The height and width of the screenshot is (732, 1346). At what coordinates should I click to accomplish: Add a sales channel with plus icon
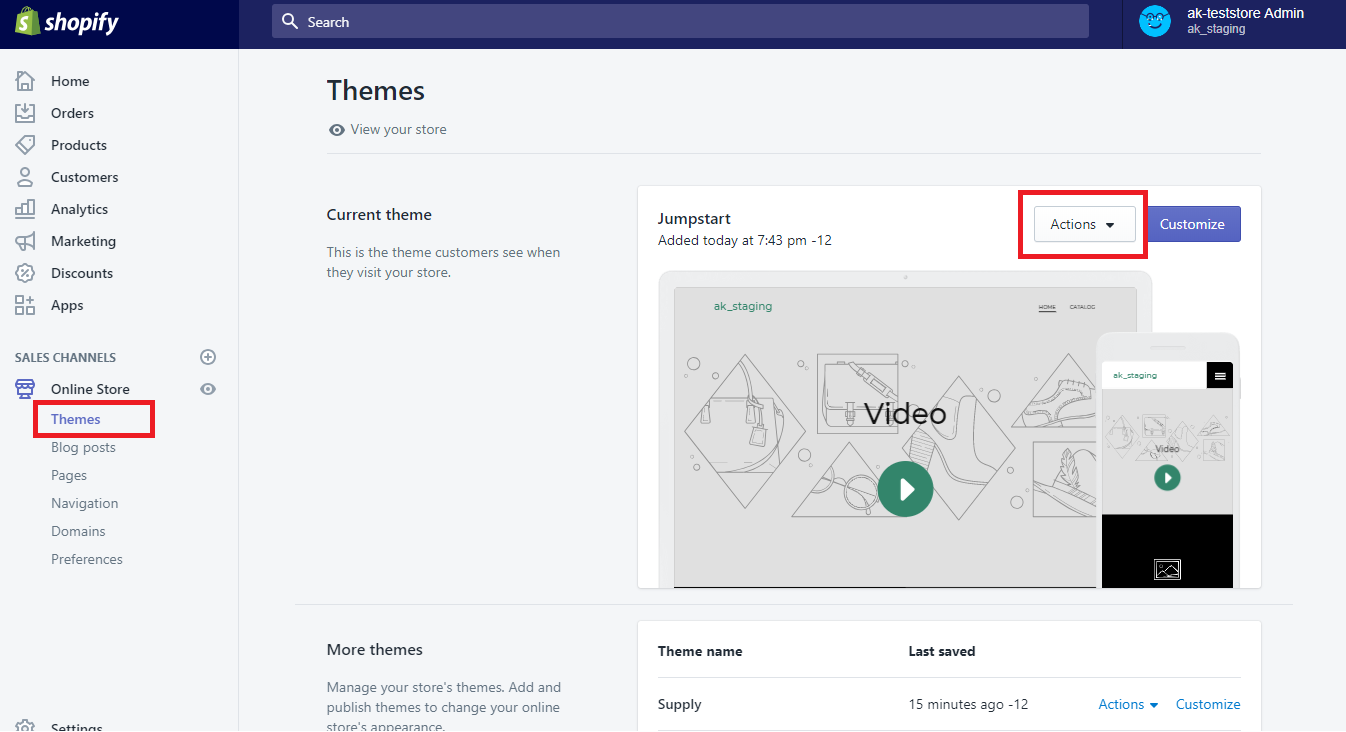[x=208, y=357]
